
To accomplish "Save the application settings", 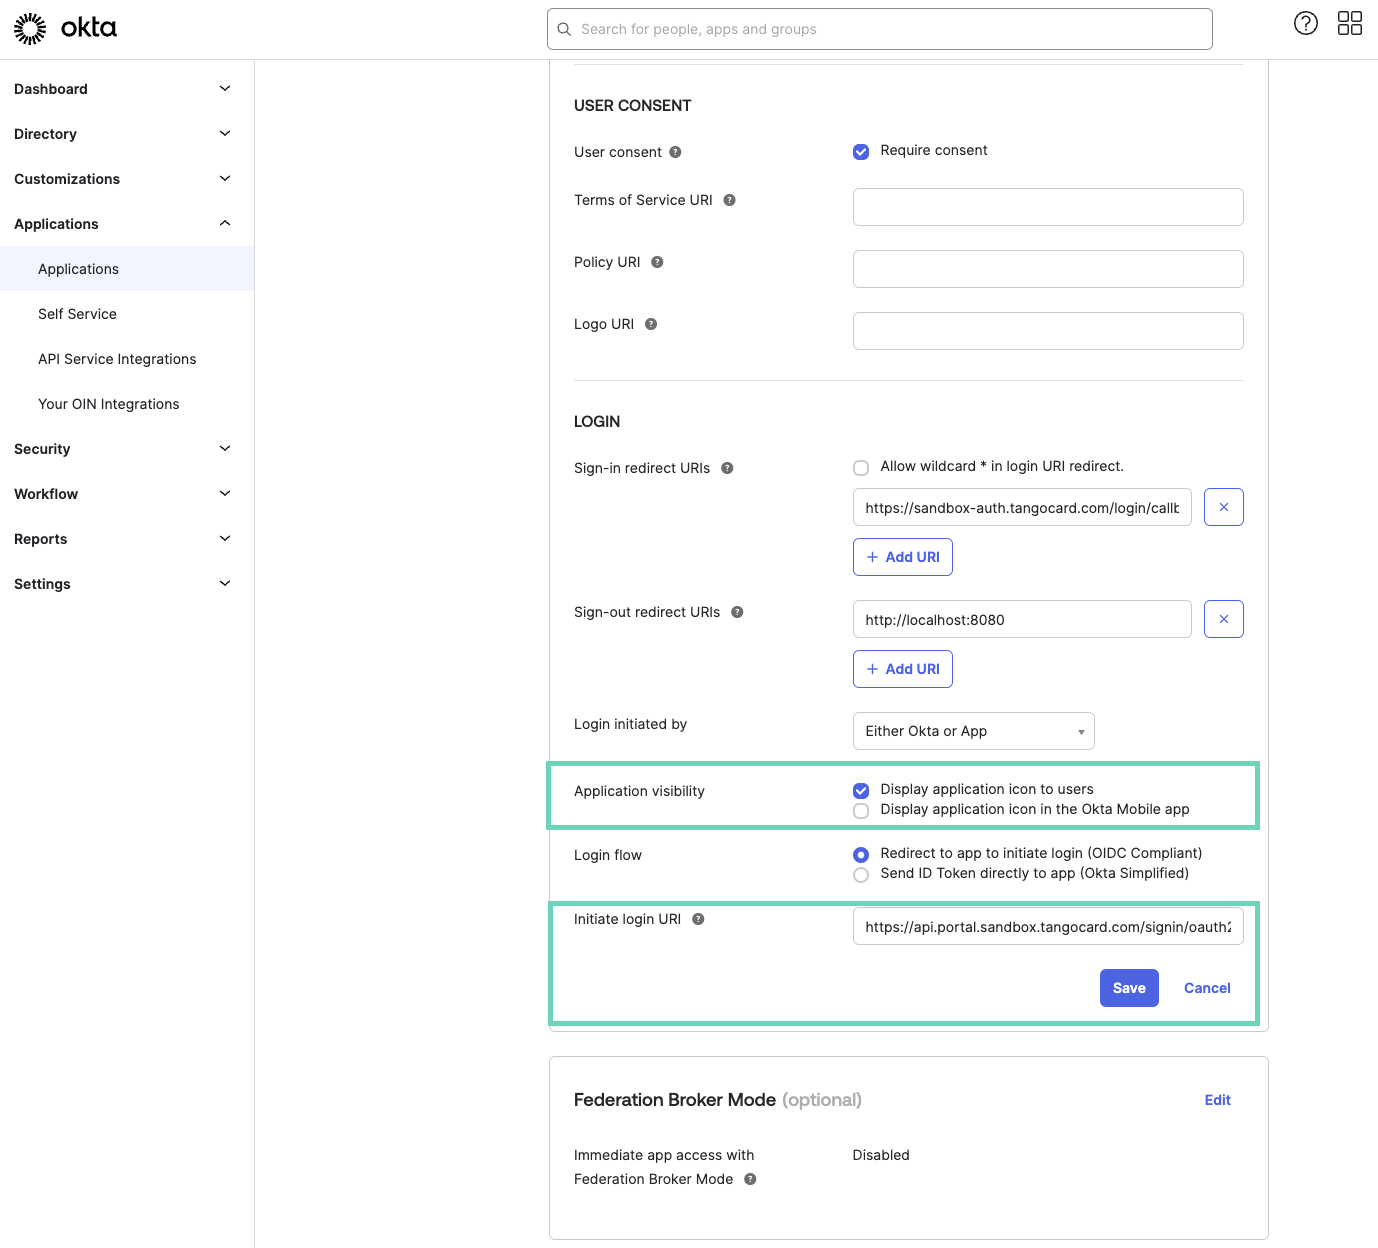I will 1129,988.
